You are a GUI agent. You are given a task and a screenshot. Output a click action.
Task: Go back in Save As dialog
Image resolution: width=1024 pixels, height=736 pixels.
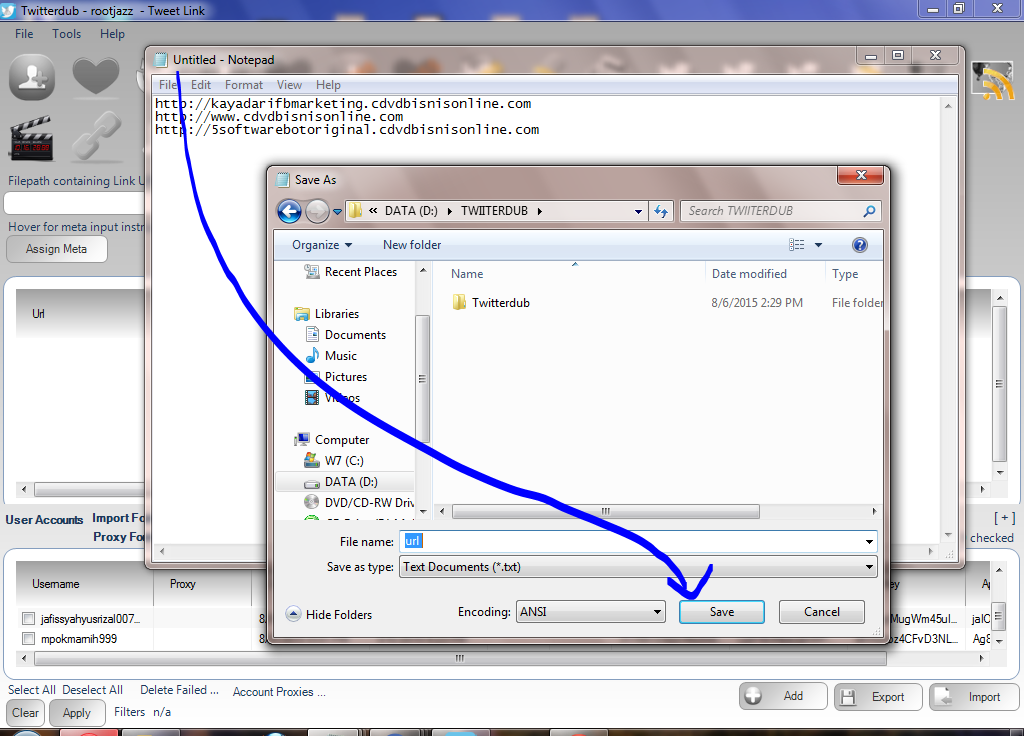(x=289, y=211)
